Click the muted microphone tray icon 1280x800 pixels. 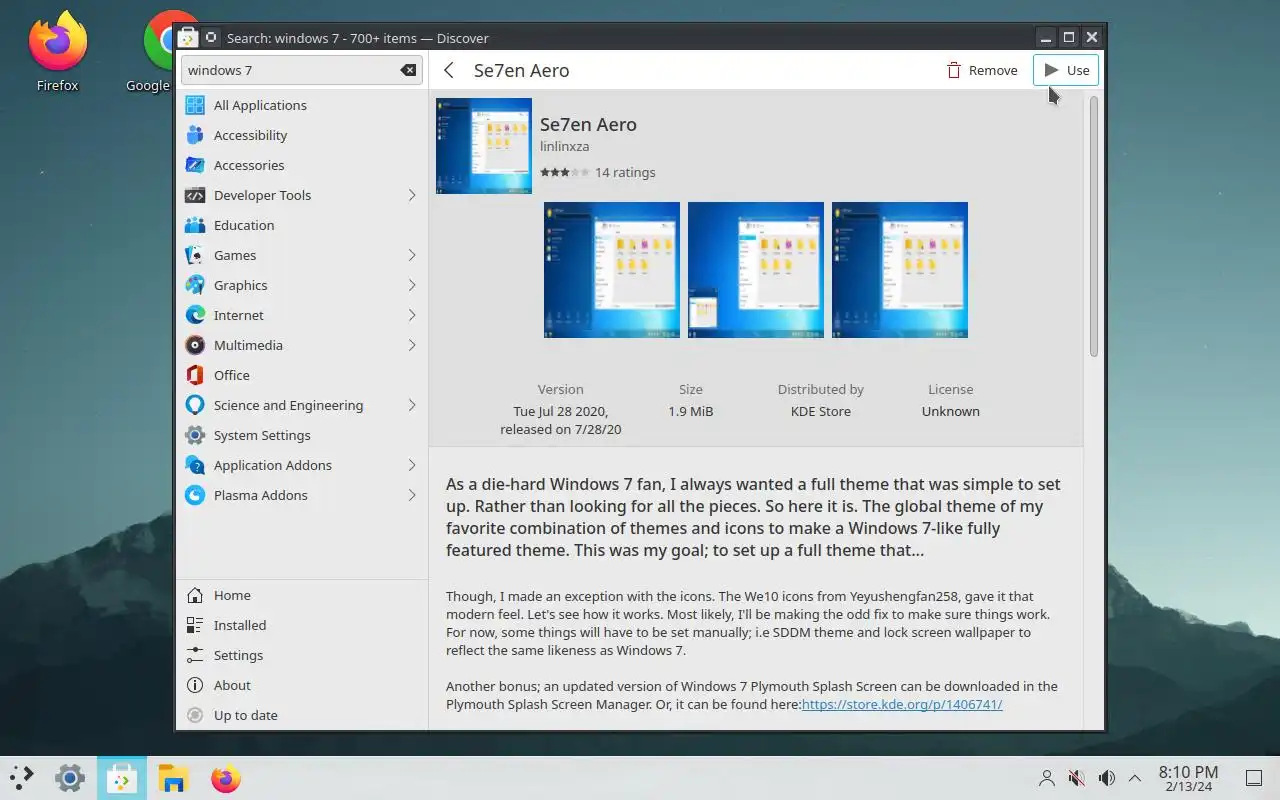[x=1077, y=778]
